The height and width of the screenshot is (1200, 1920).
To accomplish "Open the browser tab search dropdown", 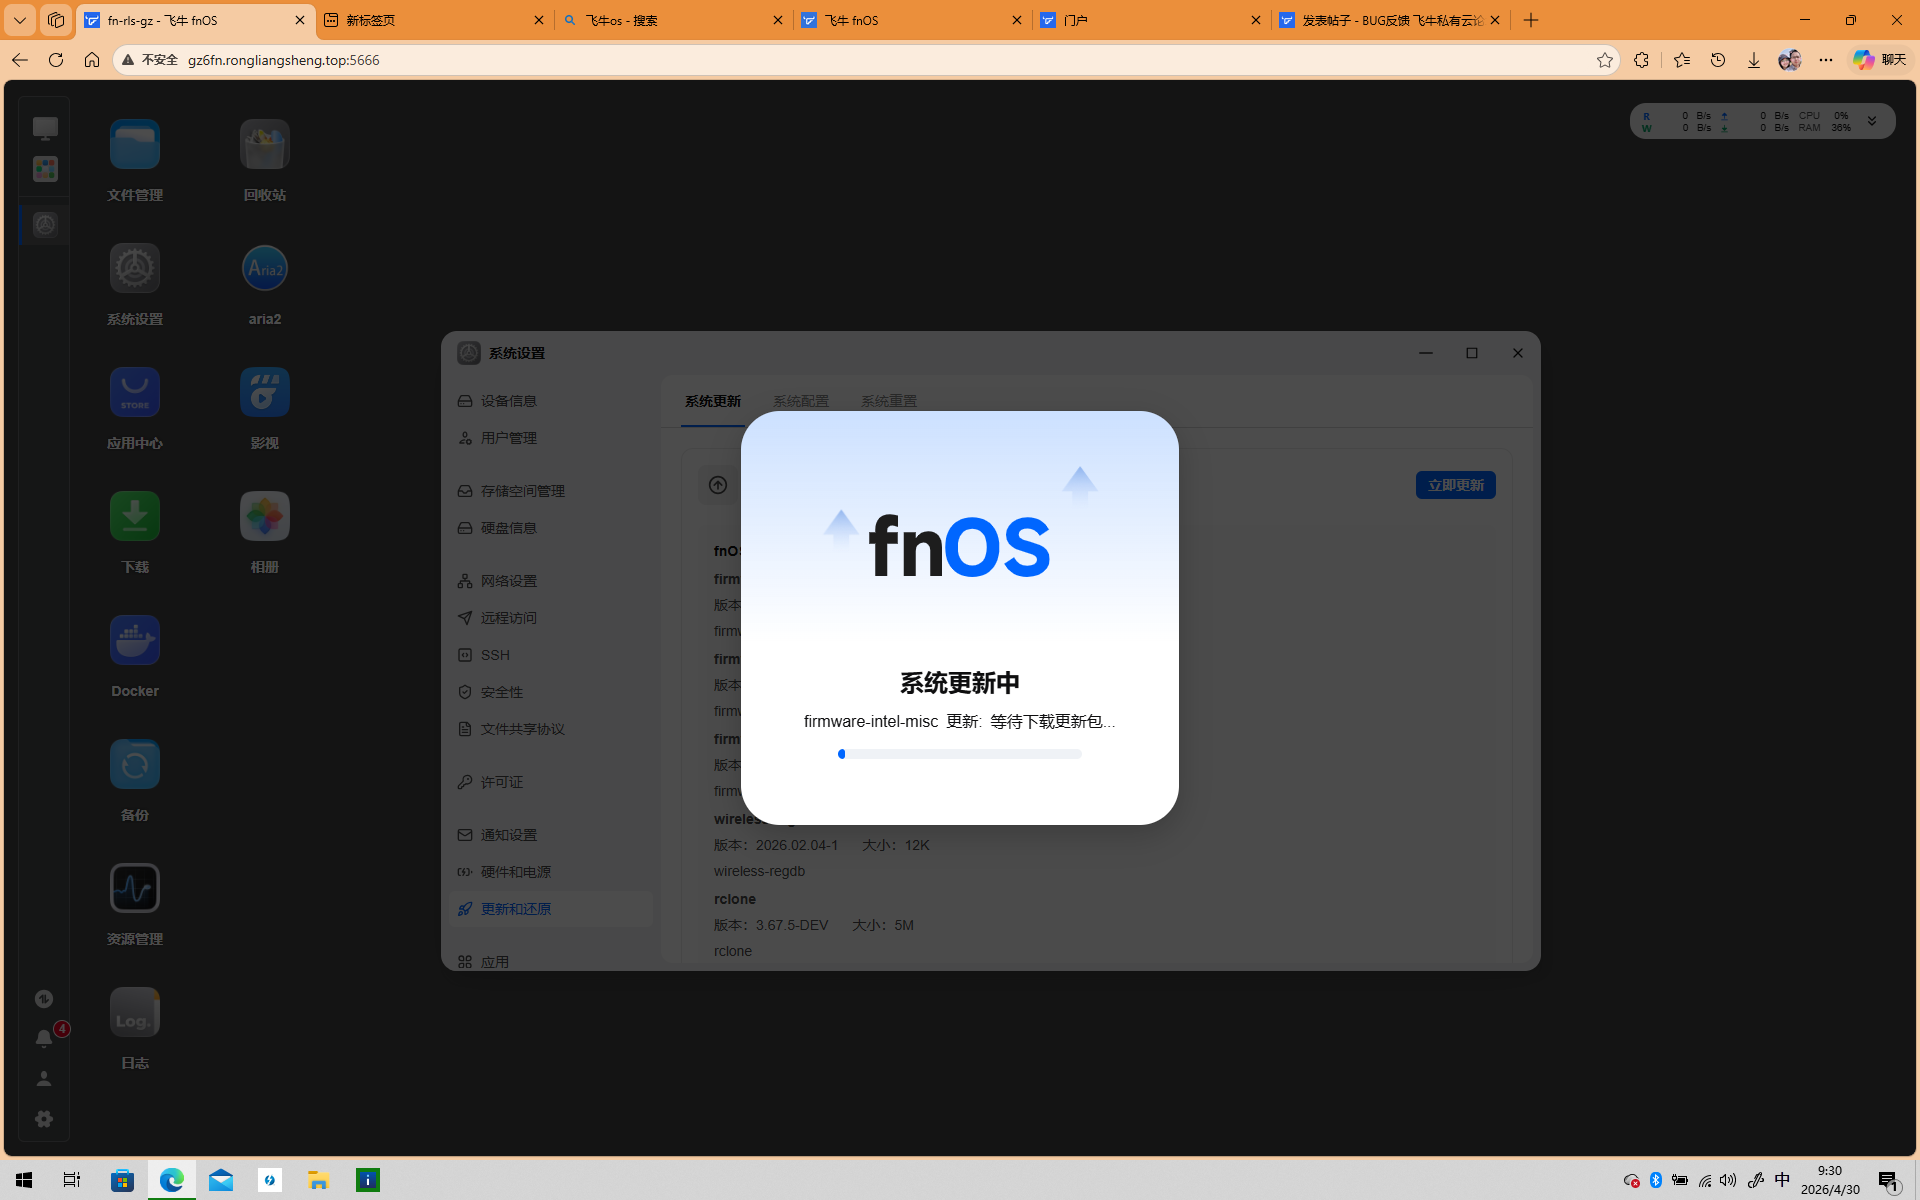I will click(x=20, y=20).
